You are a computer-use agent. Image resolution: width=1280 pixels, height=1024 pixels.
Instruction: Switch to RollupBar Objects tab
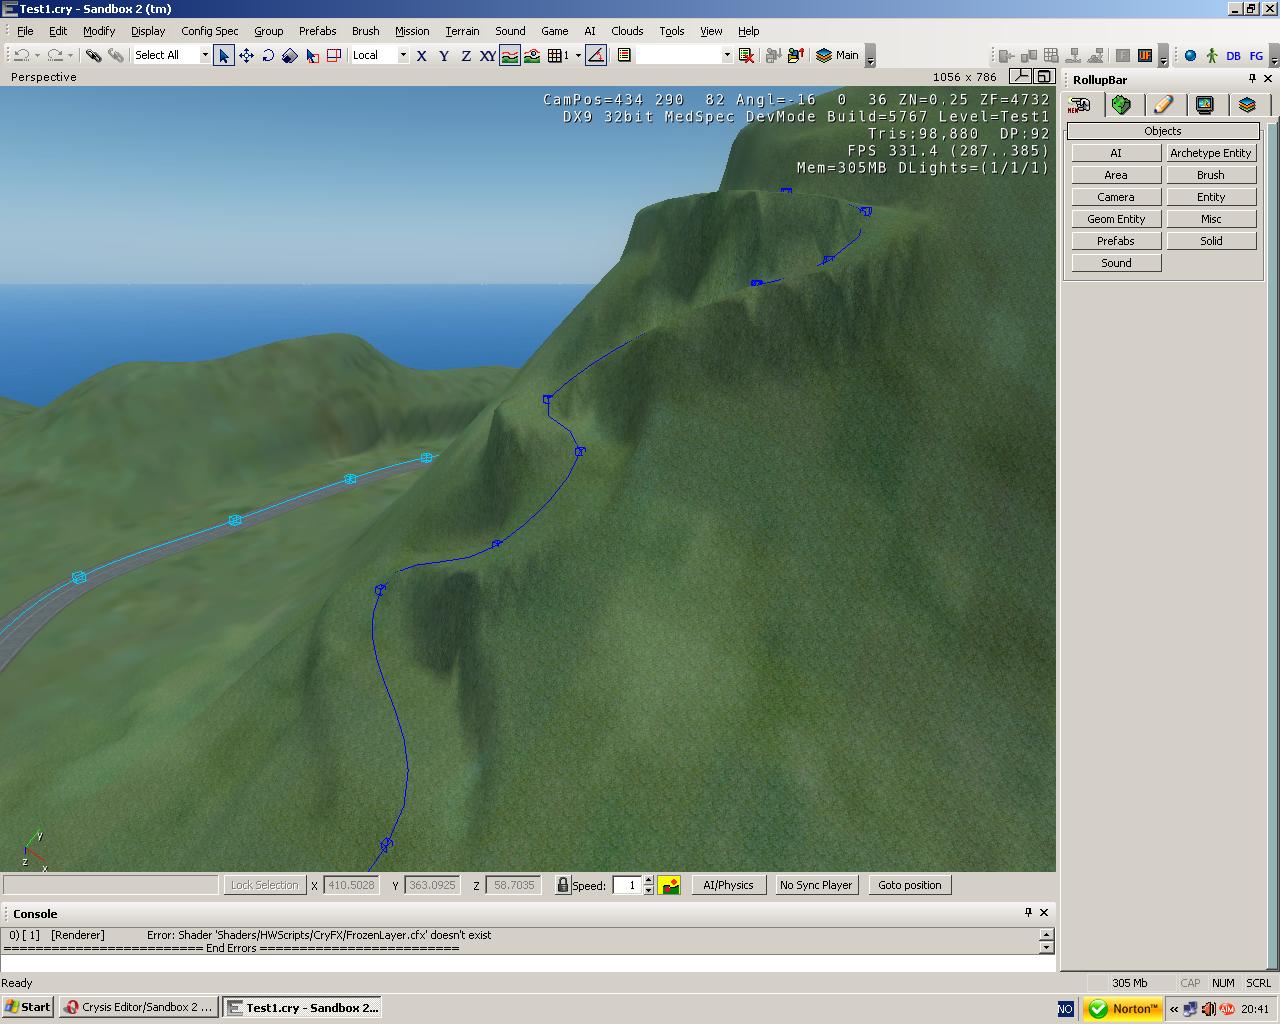(1080, 105)
